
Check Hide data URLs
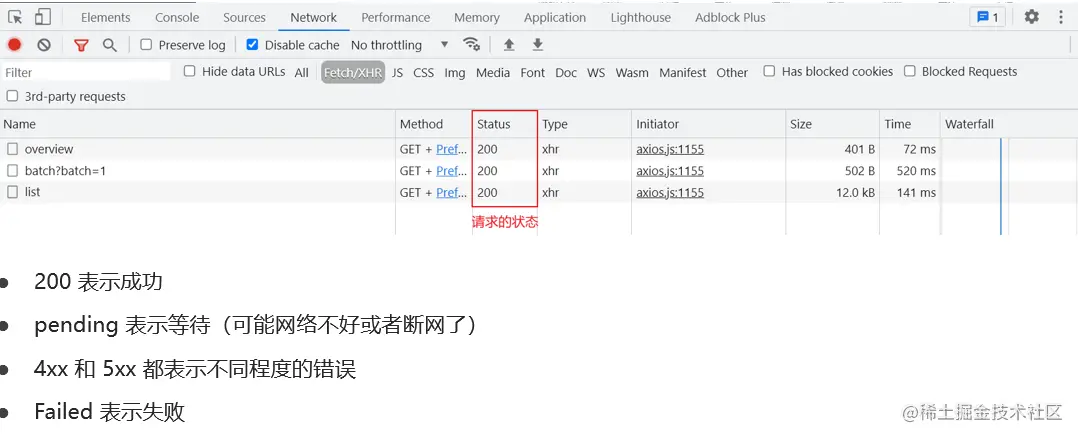tap(189, 71)
